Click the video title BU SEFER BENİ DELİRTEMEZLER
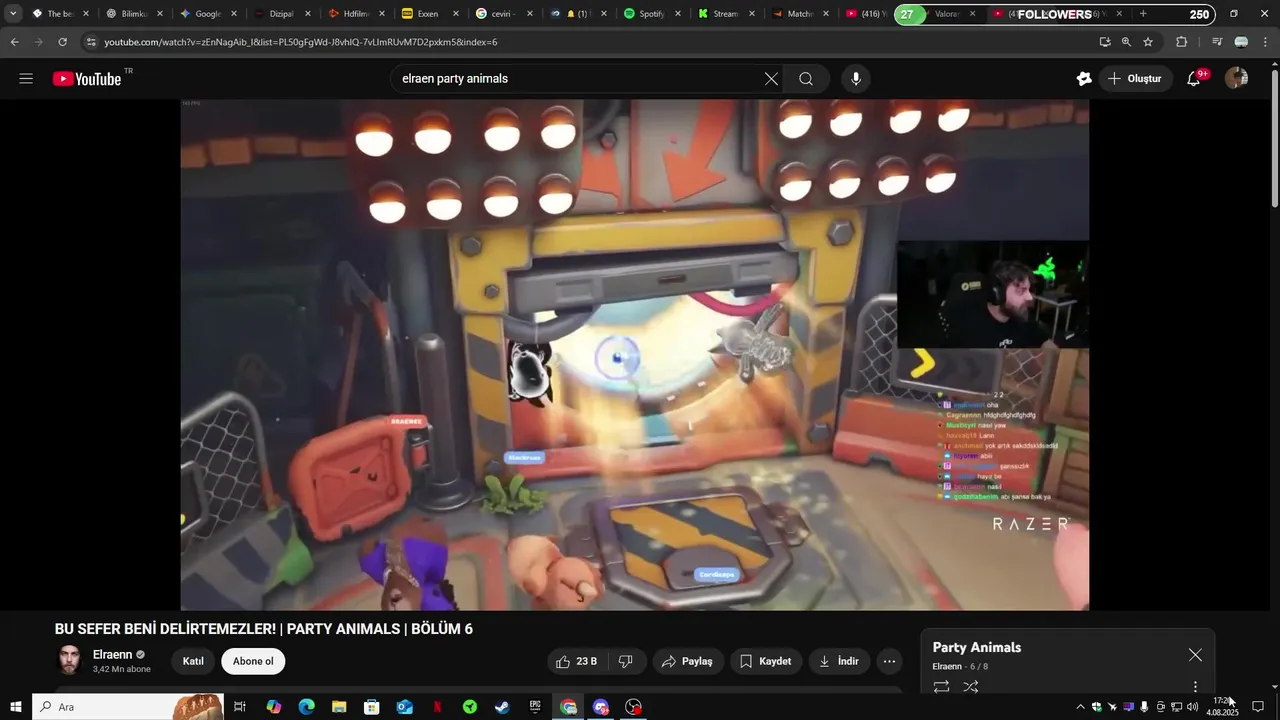The width and height of the screenshot is (1280, 720). pyautogui.click(x=264, y=629)
